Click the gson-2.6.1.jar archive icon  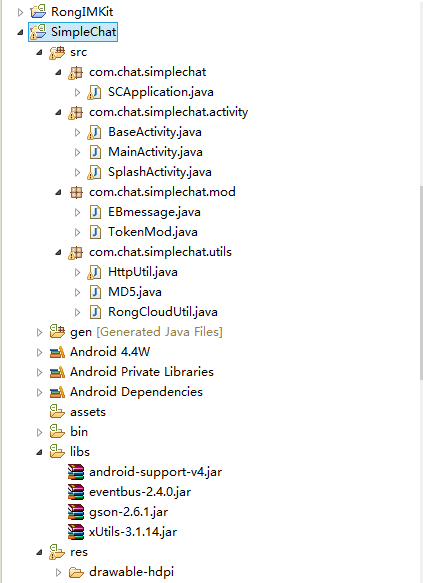(x=76, y=512)
